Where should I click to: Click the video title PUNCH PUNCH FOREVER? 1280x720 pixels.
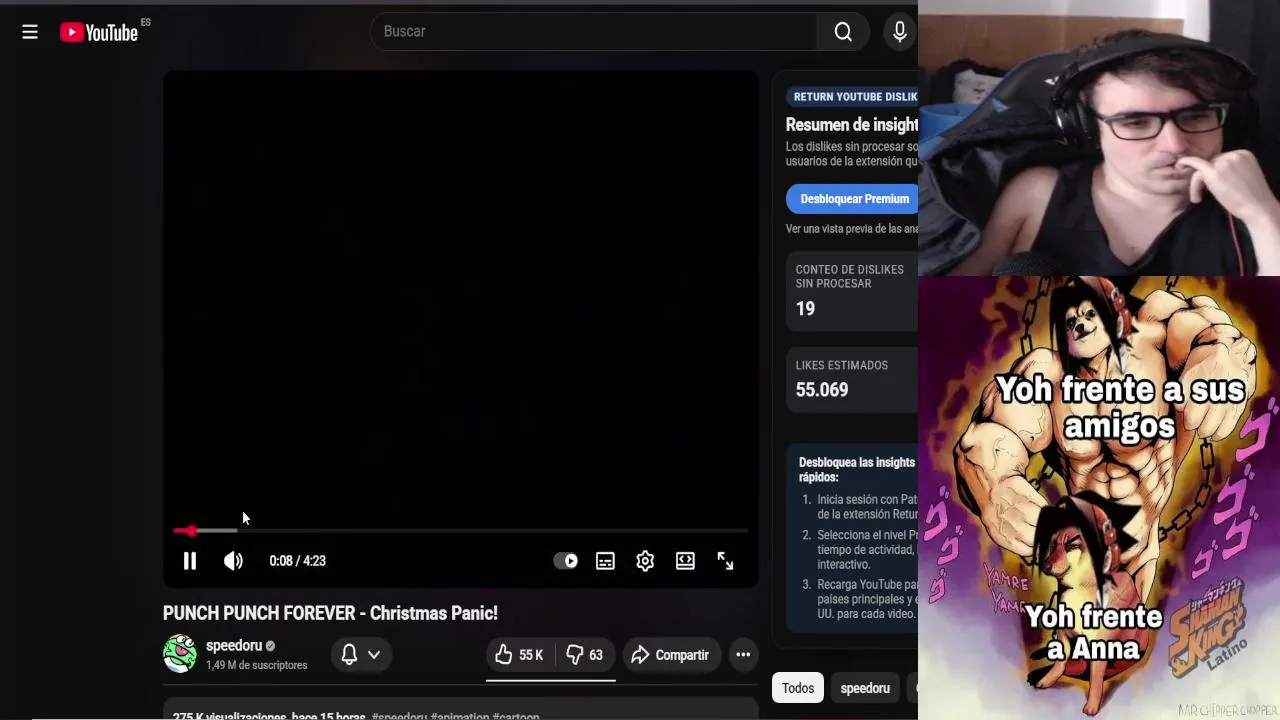click(330, 613)
